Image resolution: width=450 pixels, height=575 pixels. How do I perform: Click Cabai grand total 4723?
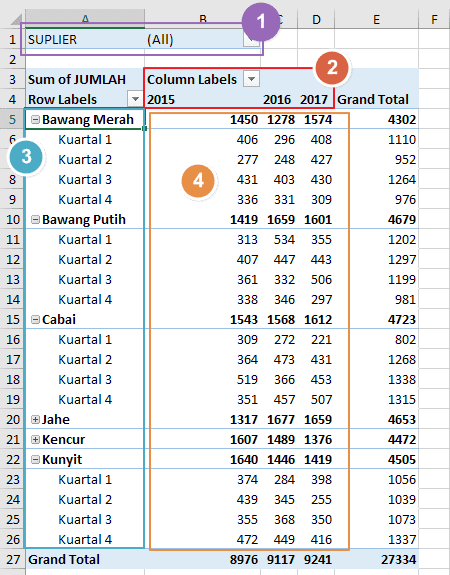(x=402, y=320)
